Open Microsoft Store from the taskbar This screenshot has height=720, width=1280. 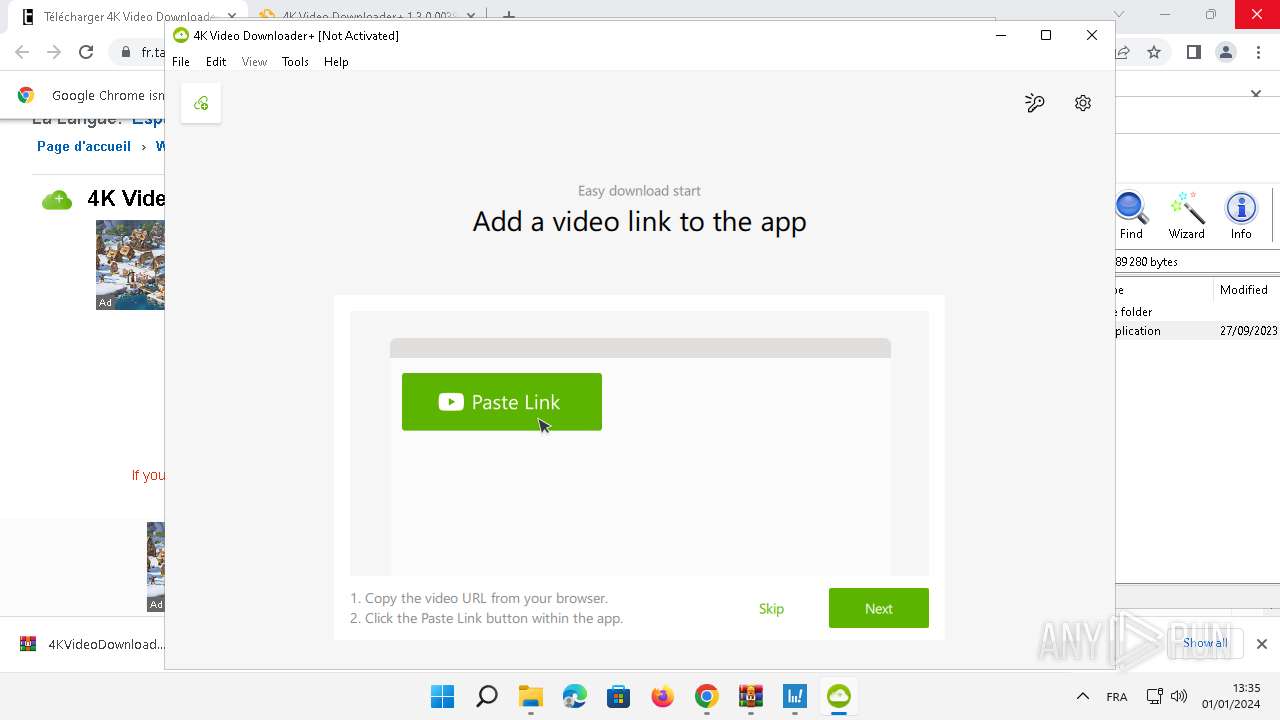click(618, 696)
